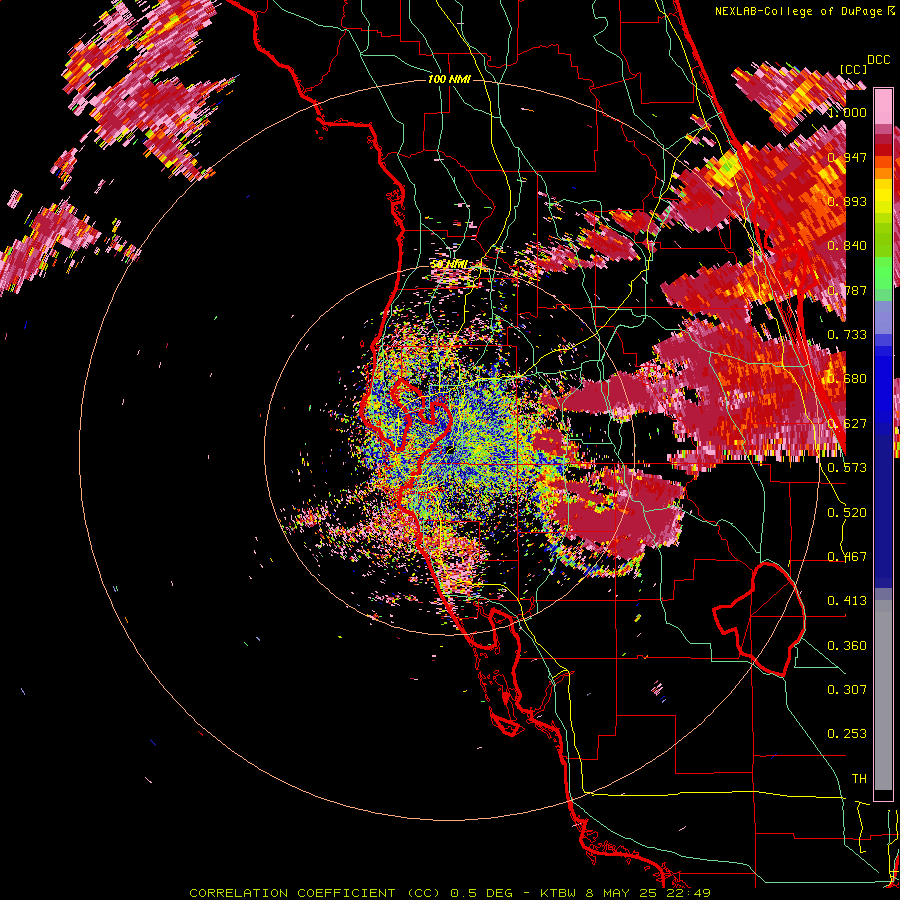
Task: Click the 0.413 scale value
Action: [x=847, y=601]
